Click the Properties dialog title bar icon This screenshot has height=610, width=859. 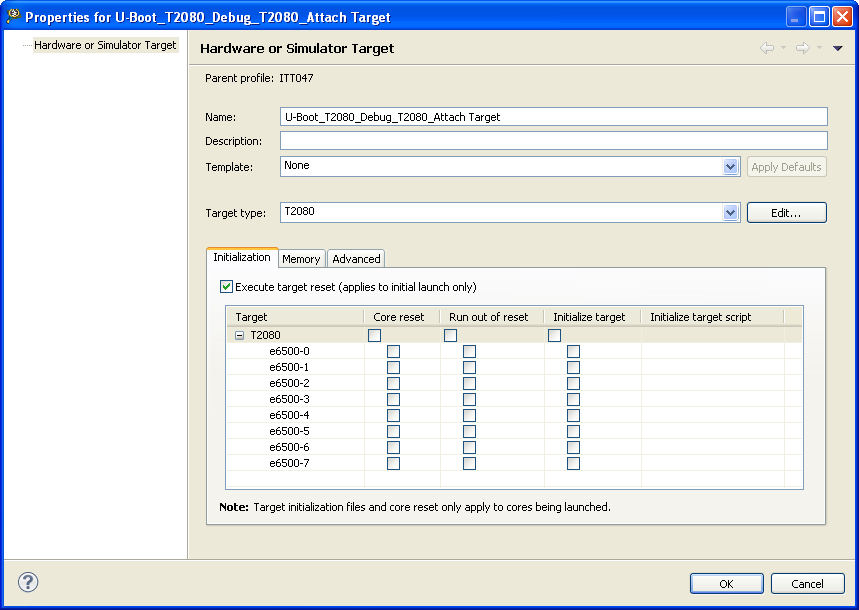tap(14, 16)
